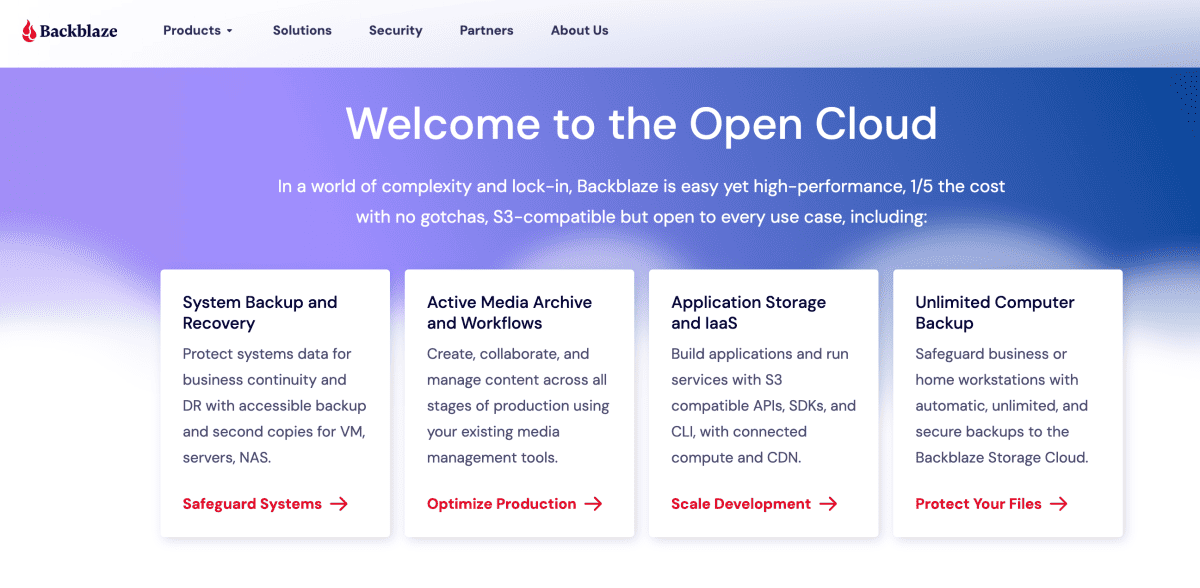Expand the Products dropdown caret

click(230, 31)
